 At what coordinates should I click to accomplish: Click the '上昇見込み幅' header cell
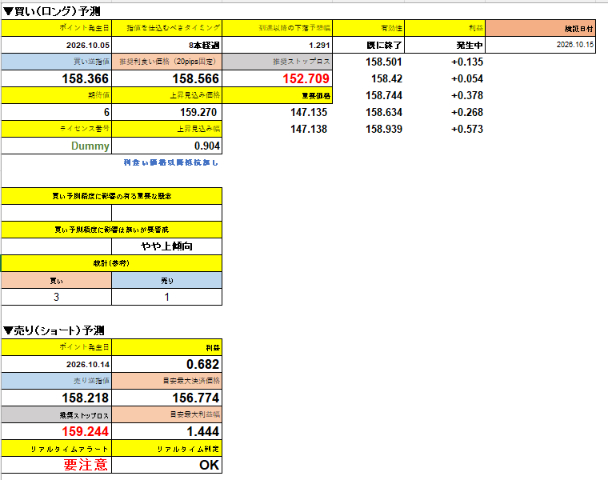(167, 129)
